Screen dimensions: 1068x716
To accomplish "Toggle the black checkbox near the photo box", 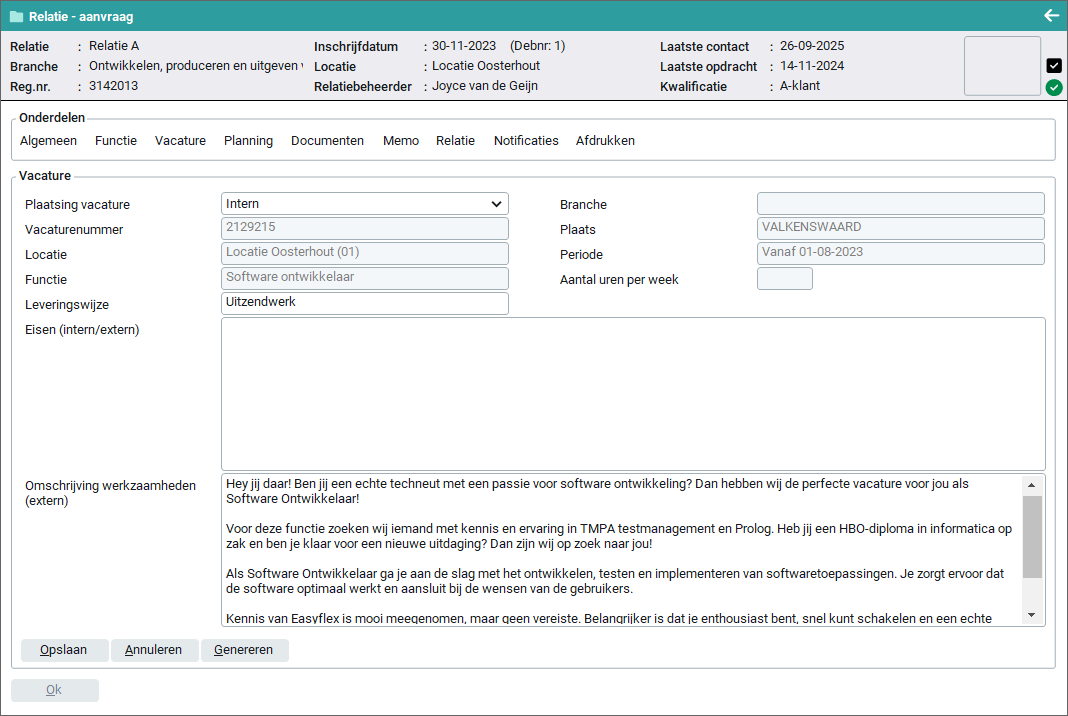I will 1054,66.
